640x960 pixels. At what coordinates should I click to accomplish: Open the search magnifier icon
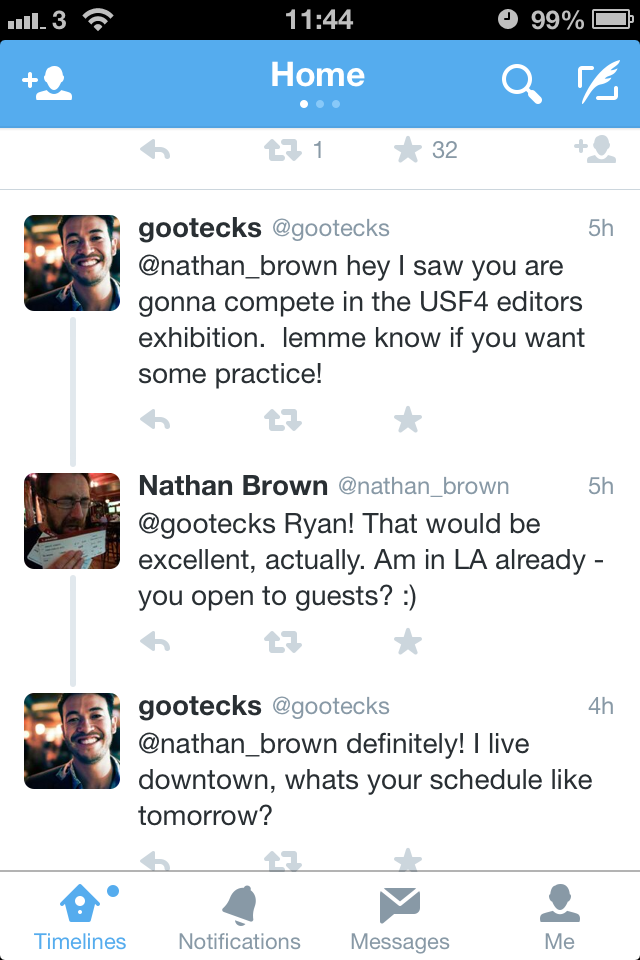point(521,84)
